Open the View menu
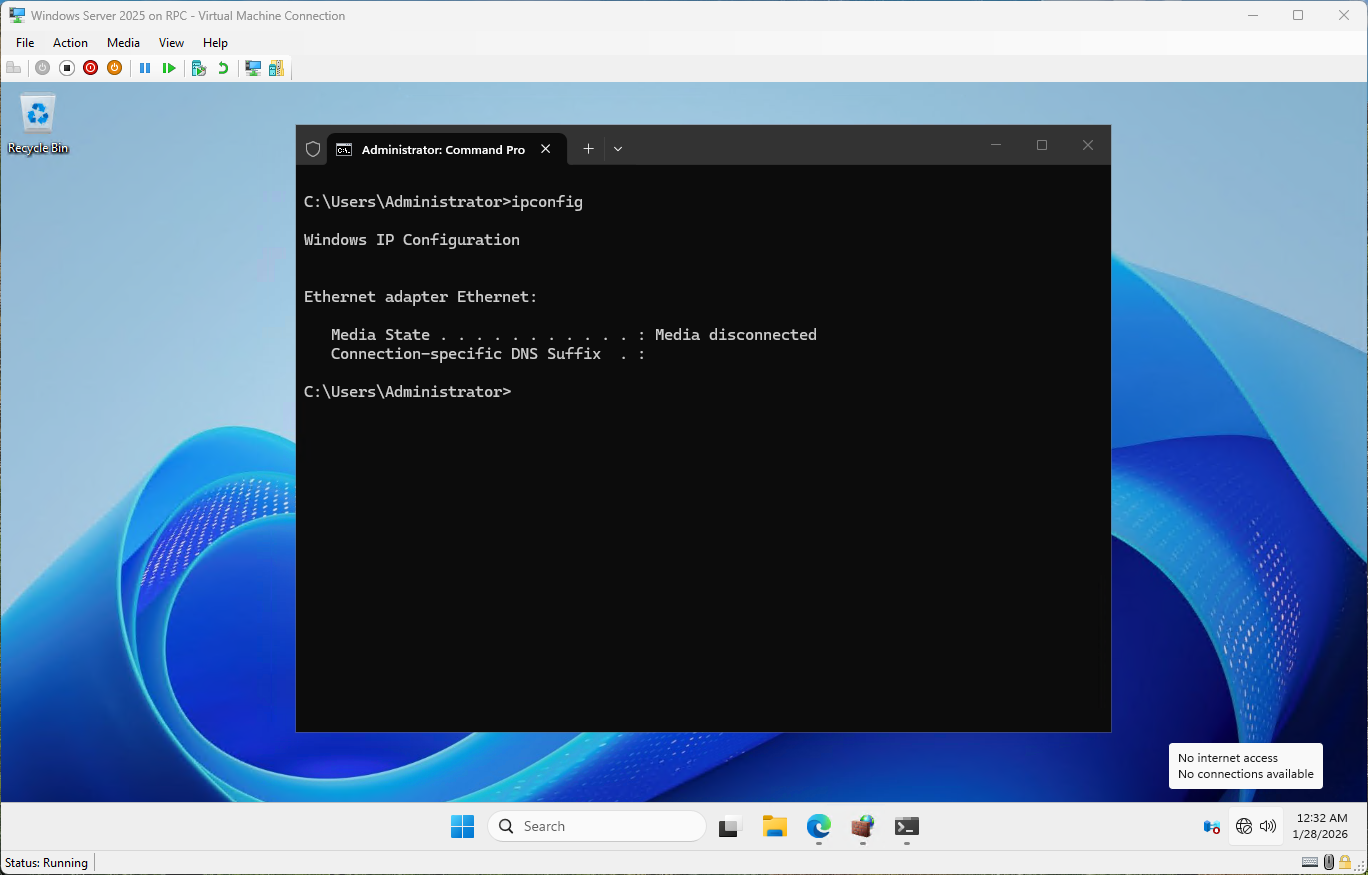The width and height of the screenshot is (1368, 875). pyautogui.click(x=171, y=43)
